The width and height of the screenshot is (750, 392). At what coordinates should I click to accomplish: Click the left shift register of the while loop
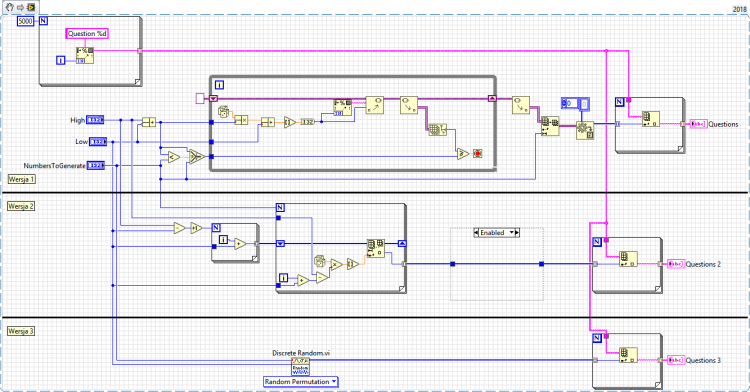tap(213, 98)
